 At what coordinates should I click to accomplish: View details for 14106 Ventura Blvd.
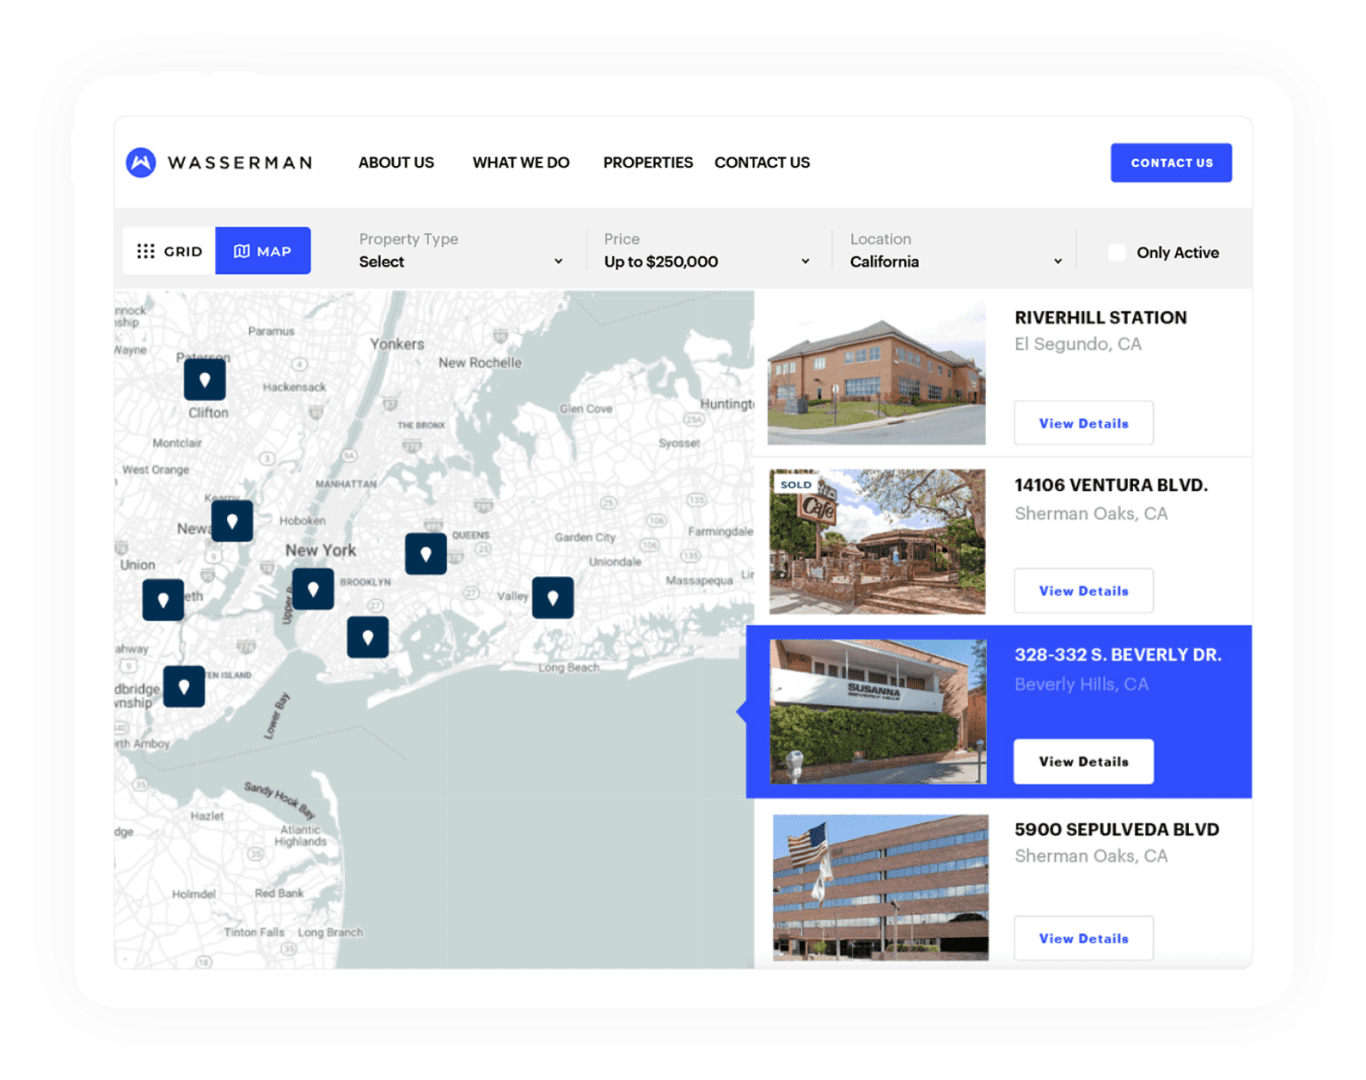pyautogui.click(x=1084, y=591)
